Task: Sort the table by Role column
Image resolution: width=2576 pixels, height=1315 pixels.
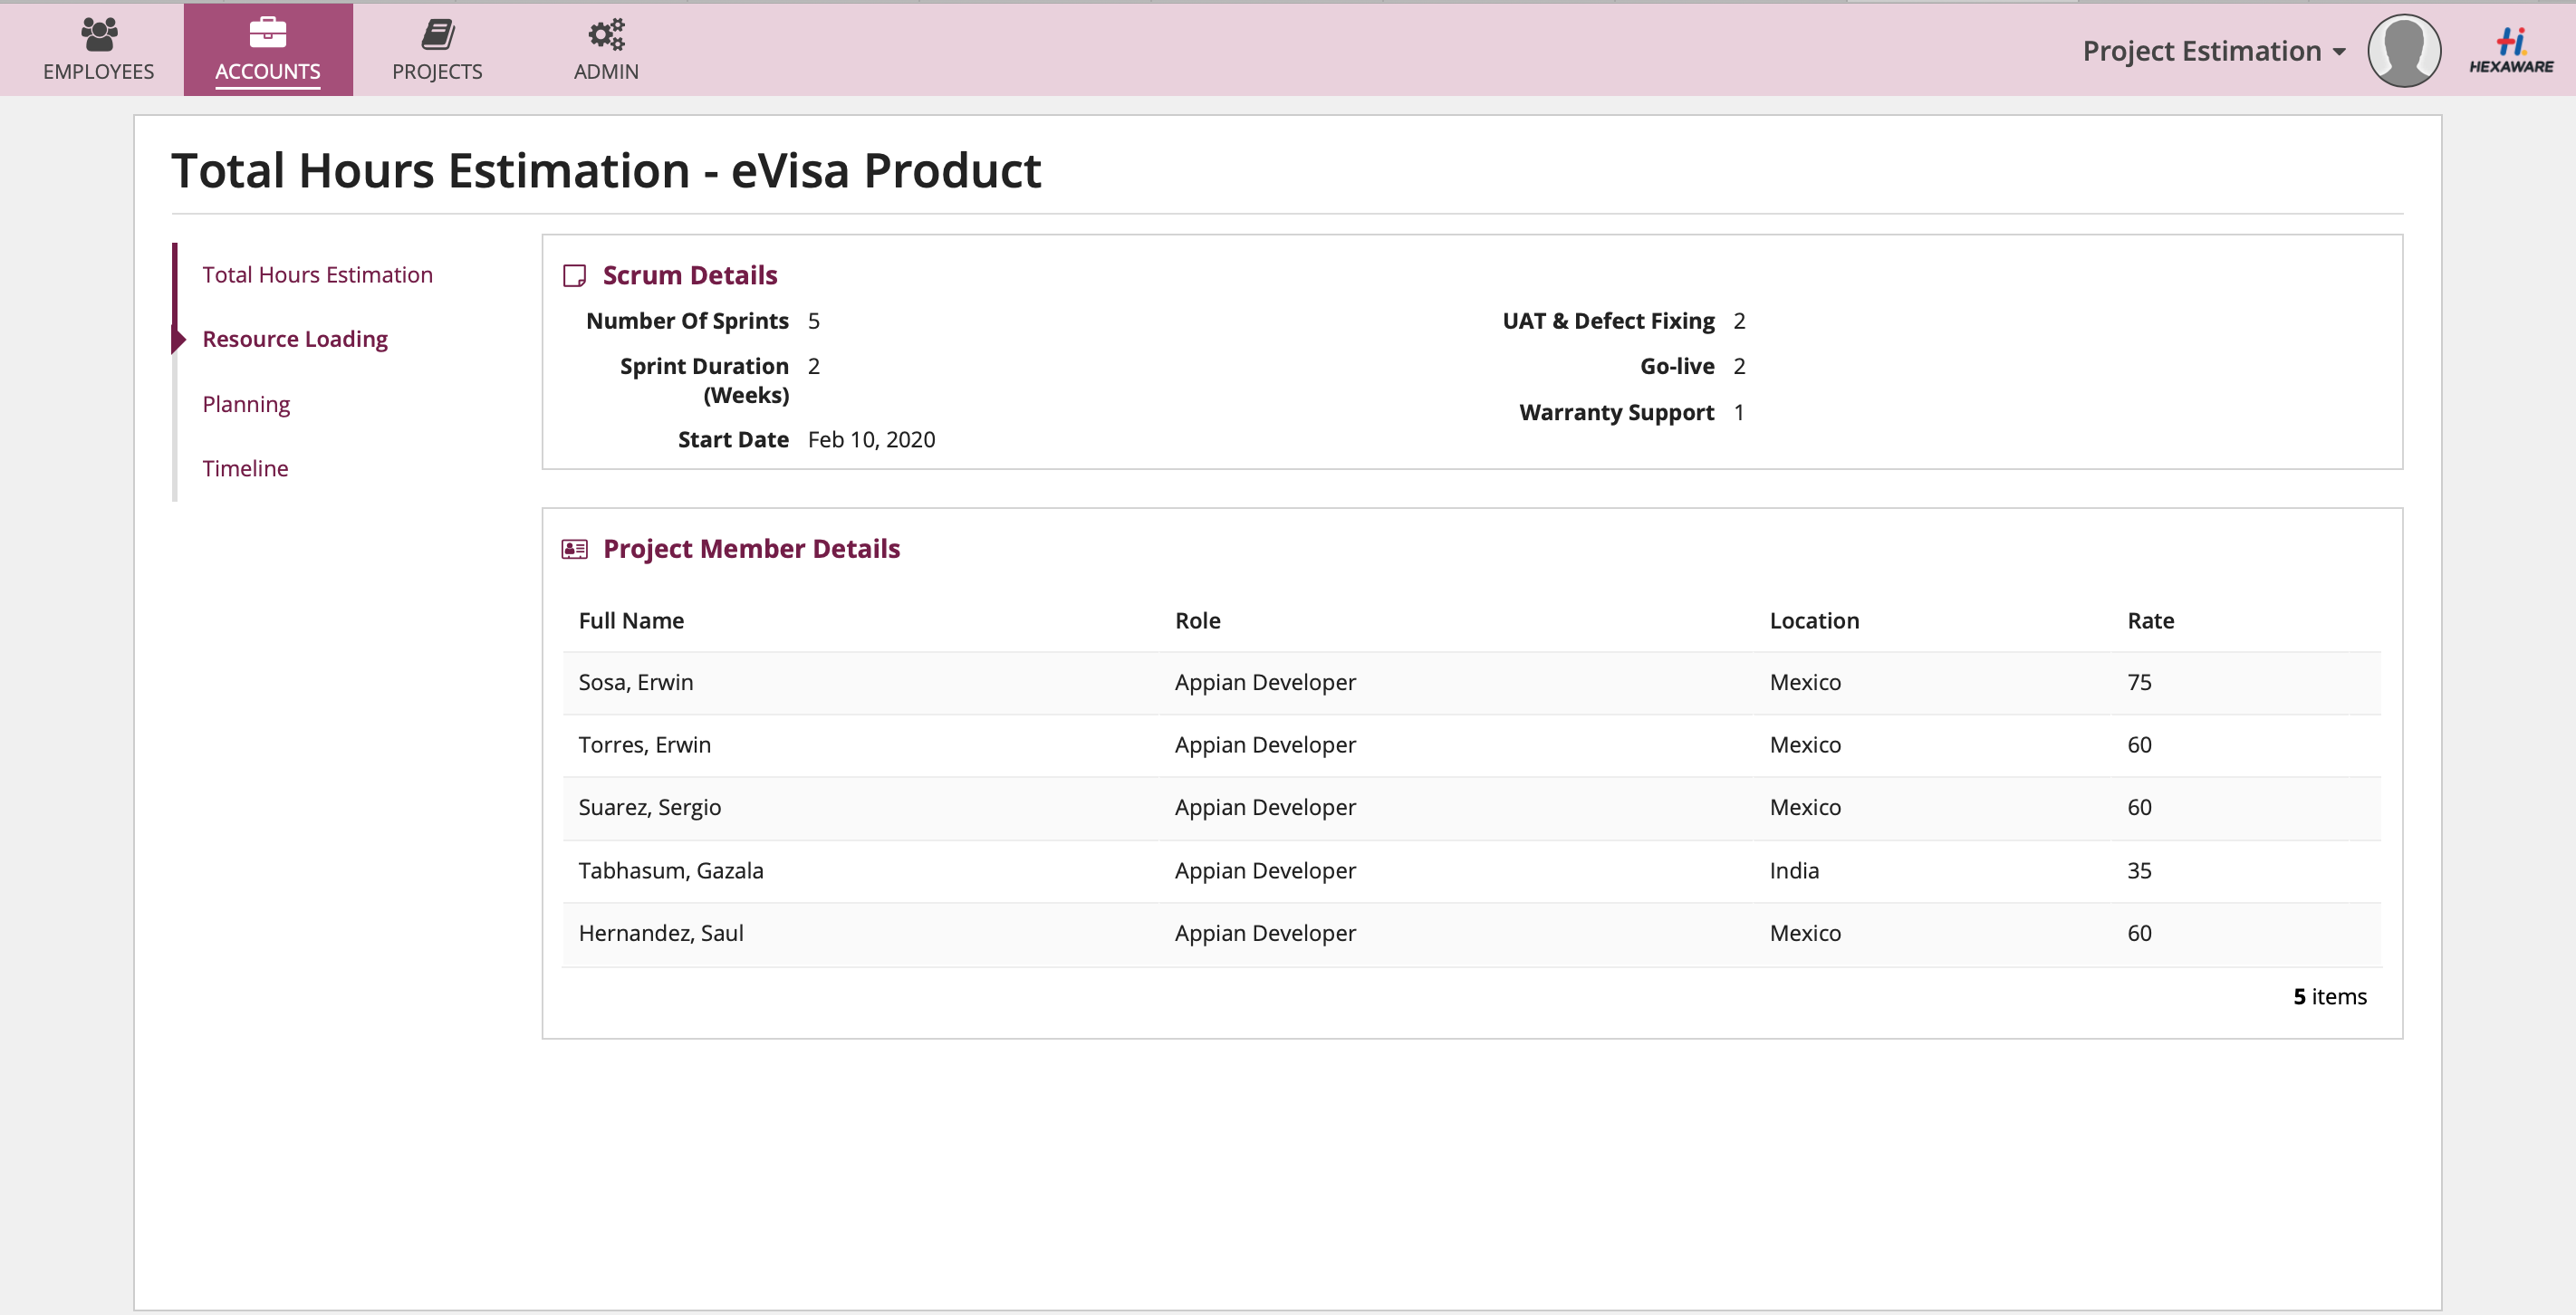Action: pyautogui.click(x=1197, y=621)
